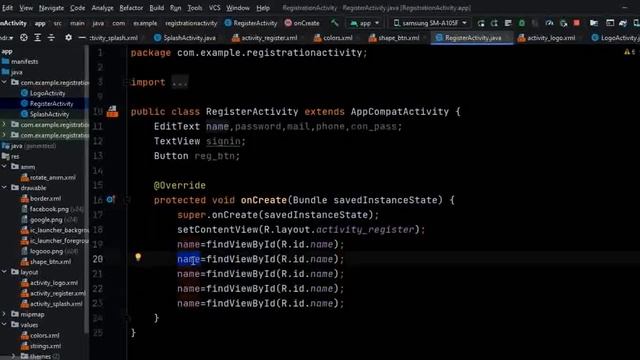Click the Apply Code Changes icon

click(508, 23)
